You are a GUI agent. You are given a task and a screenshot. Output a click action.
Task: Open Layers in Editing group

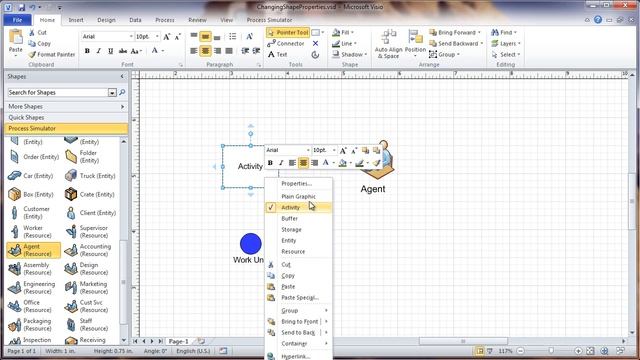tap(506, 43)
